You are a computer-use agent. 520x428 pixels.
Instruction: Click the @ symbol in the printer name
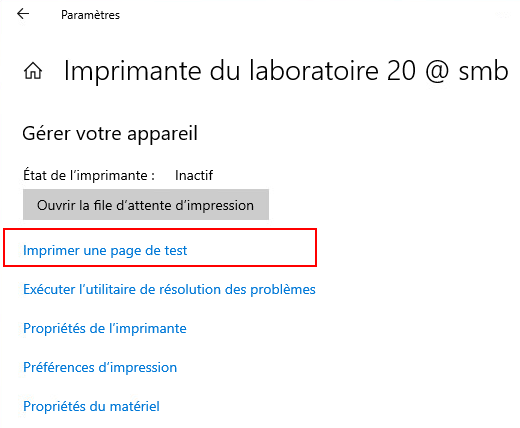437,72
